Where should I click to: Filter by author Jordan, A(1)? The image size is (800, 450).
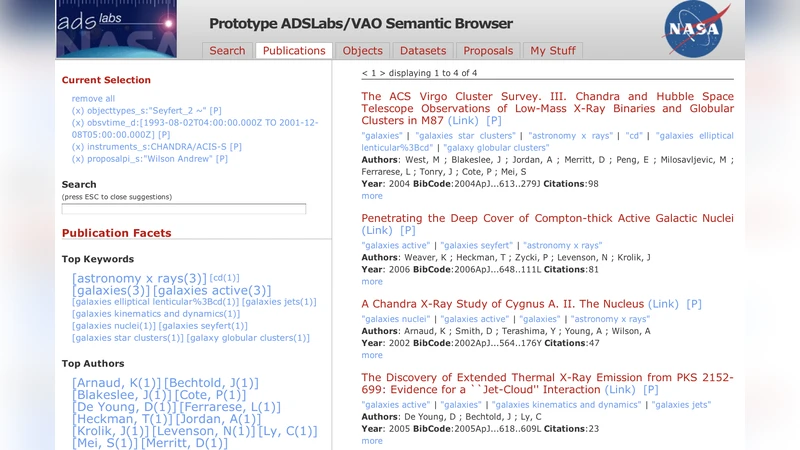click(x=218, y=419)
